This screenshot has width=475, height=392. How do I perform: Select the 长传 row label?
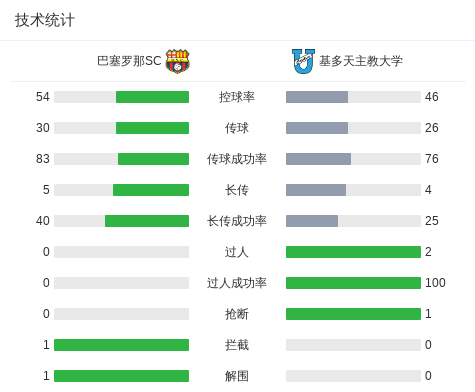coord(237,190)
